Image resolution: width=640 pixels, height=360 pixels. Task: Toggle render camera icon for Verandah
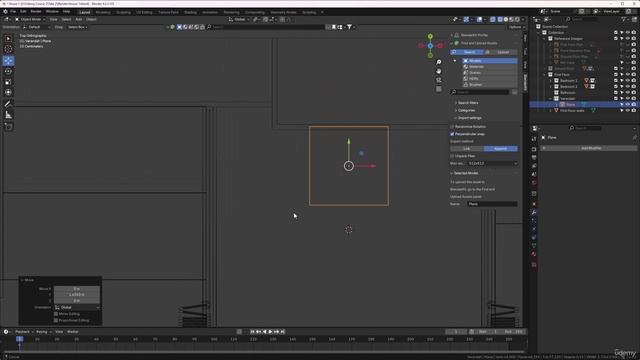[633, 98]
